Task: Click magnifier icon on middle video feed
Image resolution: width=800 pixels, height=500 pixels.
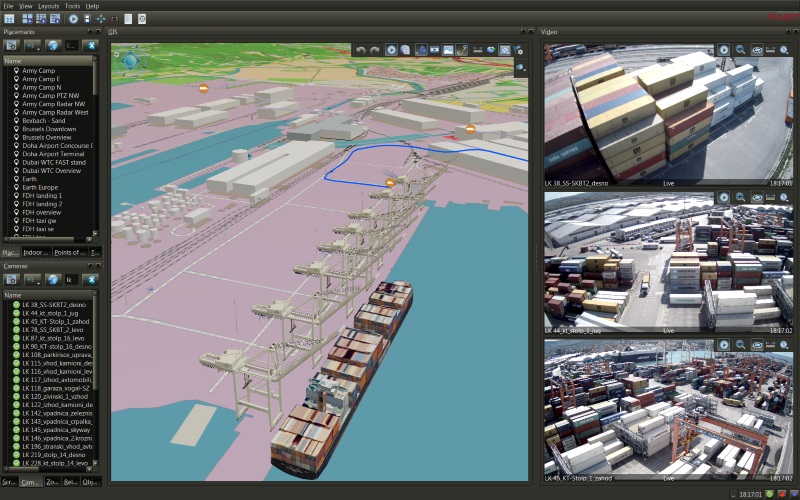Action: coord(741,198)
